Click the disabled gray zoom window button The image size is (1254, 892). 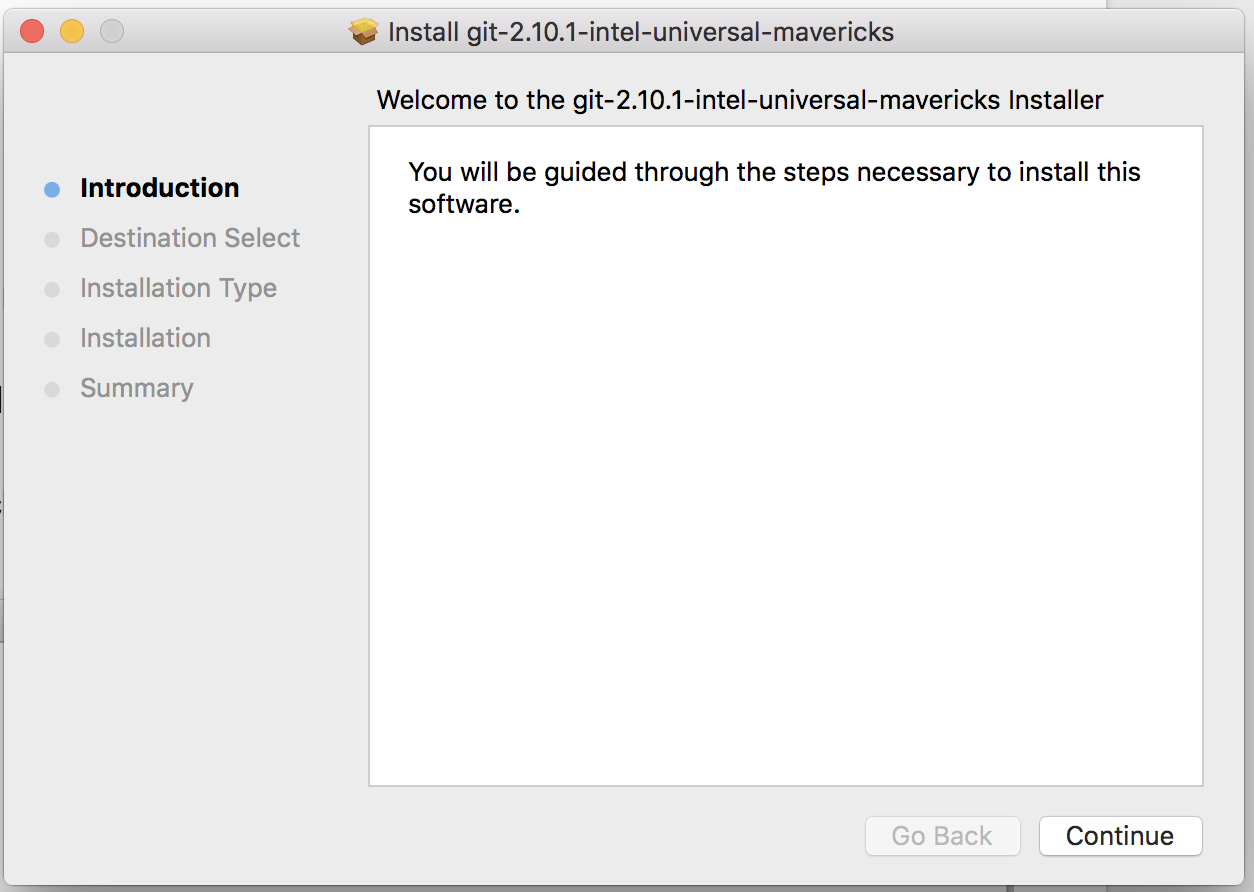point(112,32)
